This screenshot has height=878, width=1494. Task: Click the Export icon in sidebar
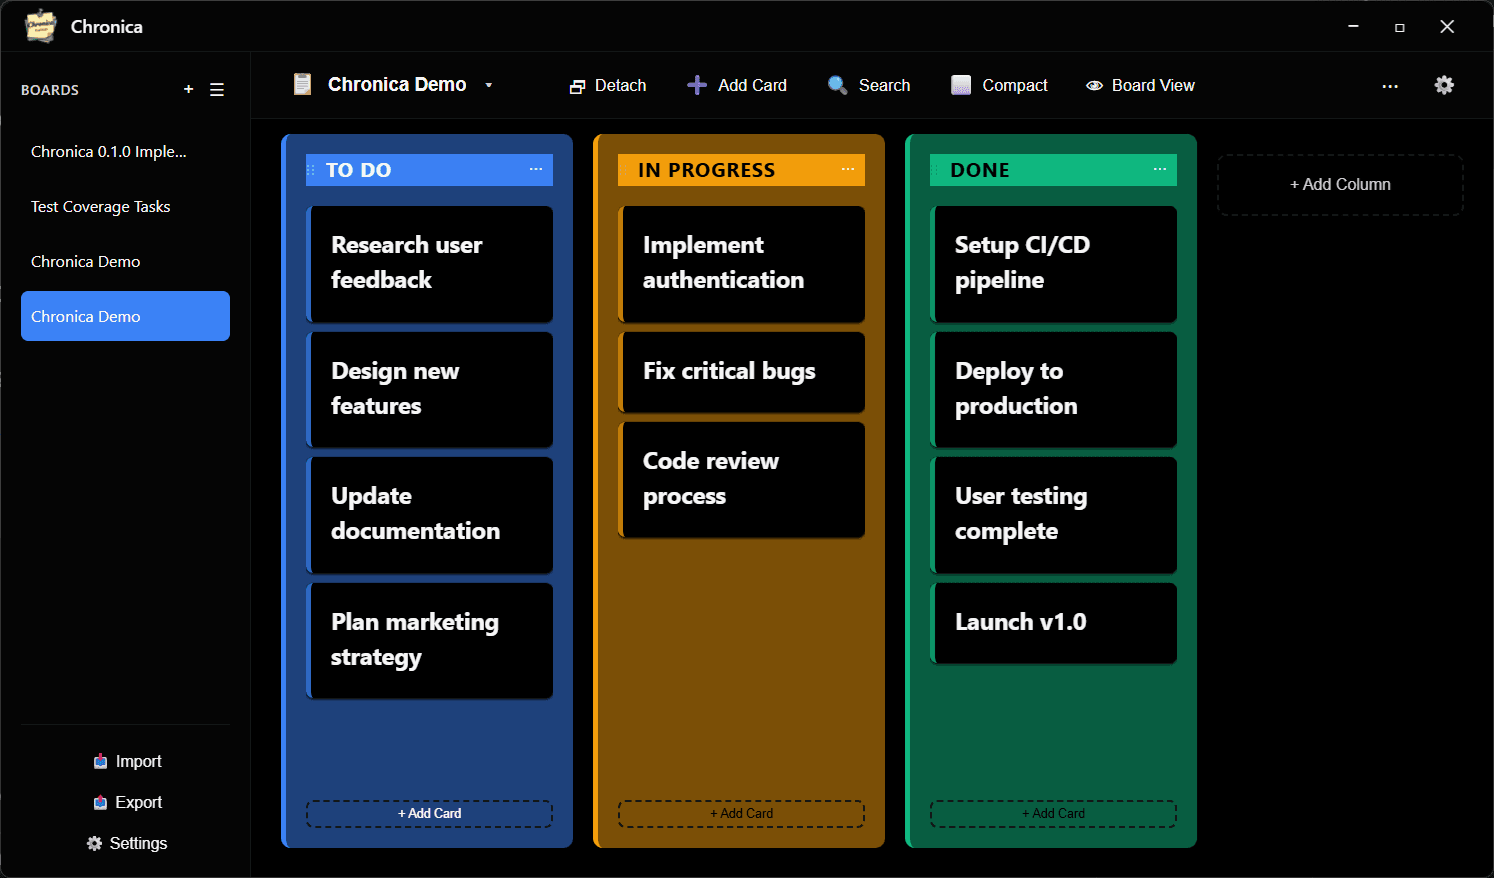(100, 803)
